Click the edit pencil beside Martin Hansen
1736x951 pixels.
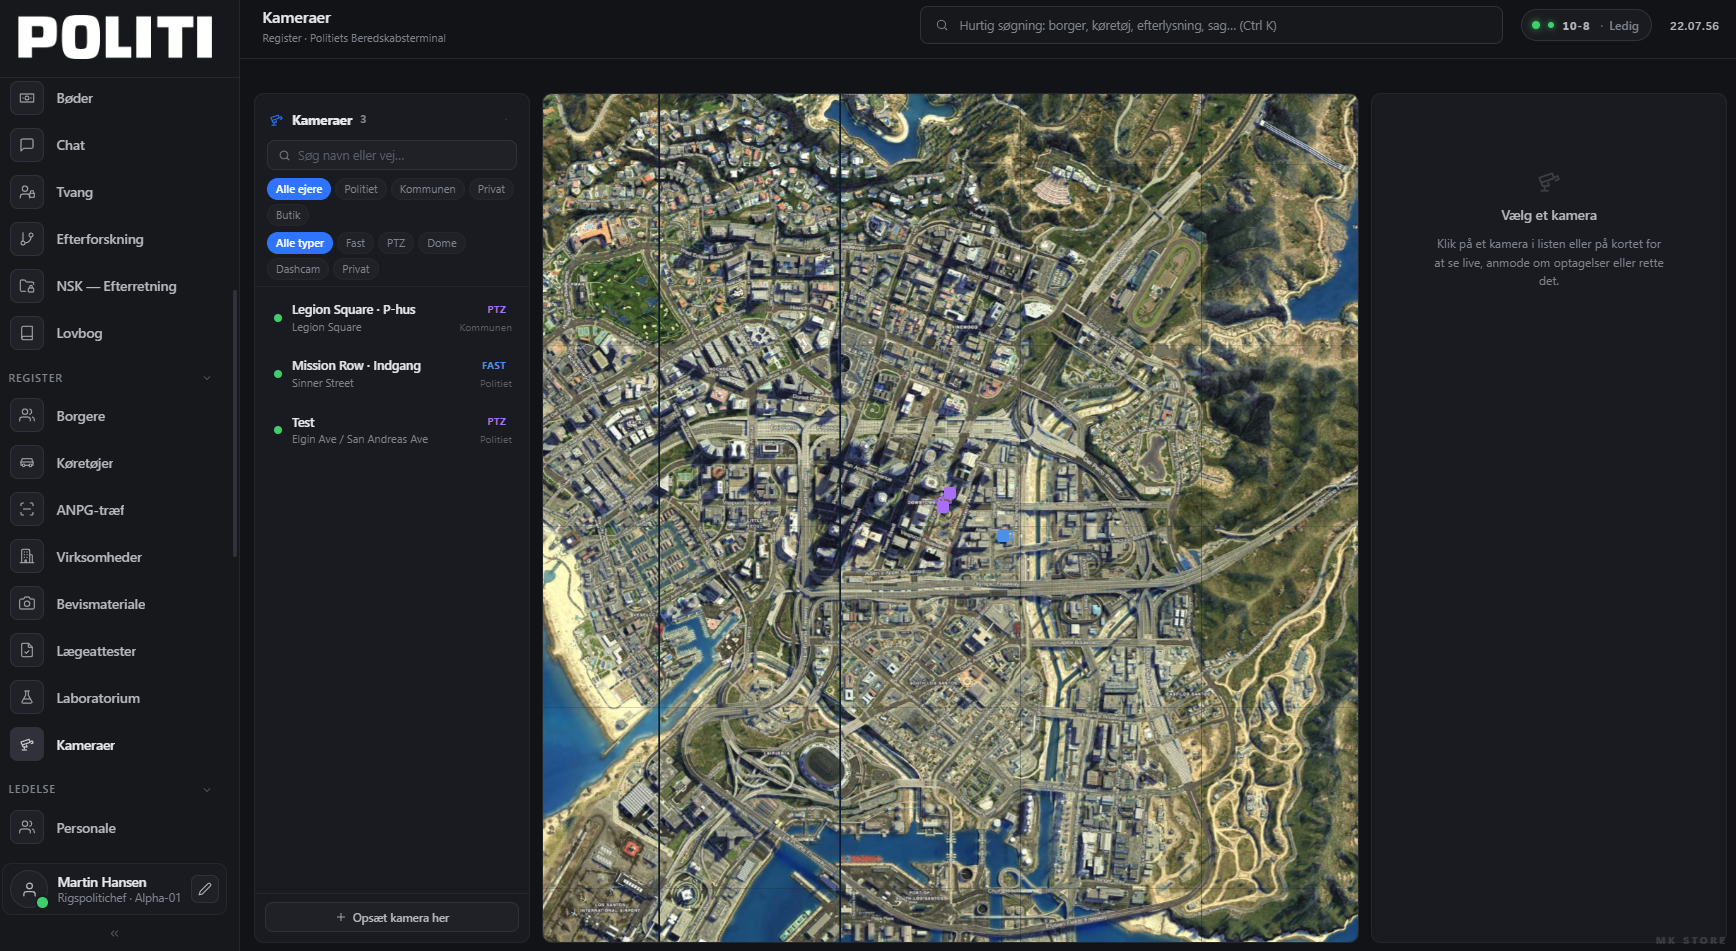205,888
